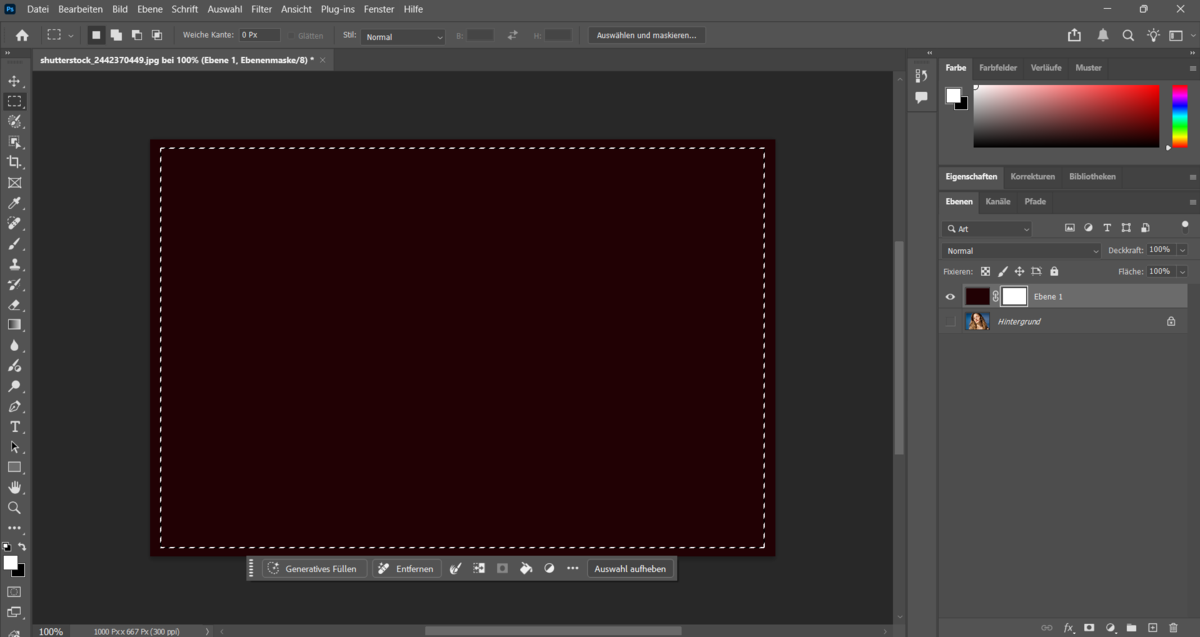
Task: Toggle visibility of Ebene 1
Action: 950,296
